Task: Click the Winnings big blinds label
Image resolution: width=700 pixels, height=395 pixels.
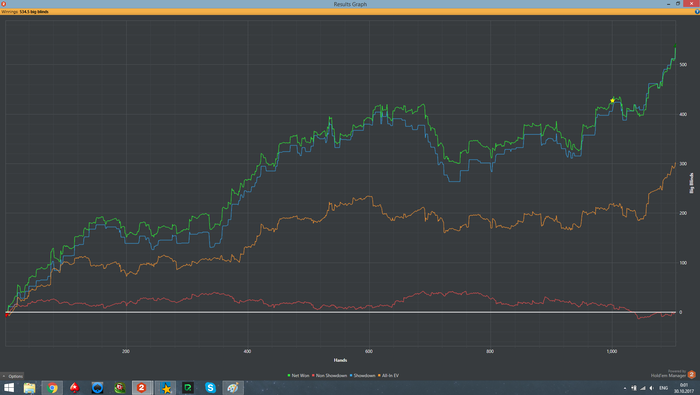Action: tap(25, 12)
